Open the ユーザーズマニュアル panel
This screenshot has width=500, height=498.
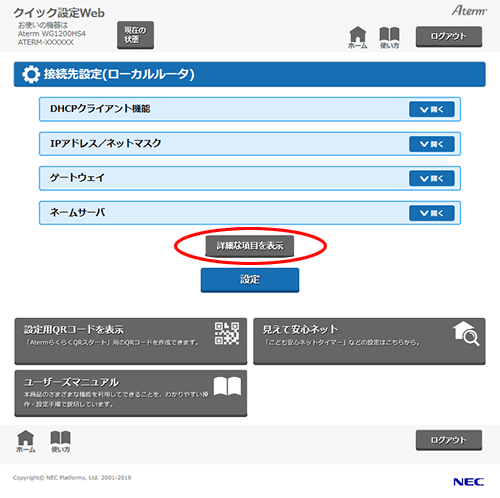(131, 393)
